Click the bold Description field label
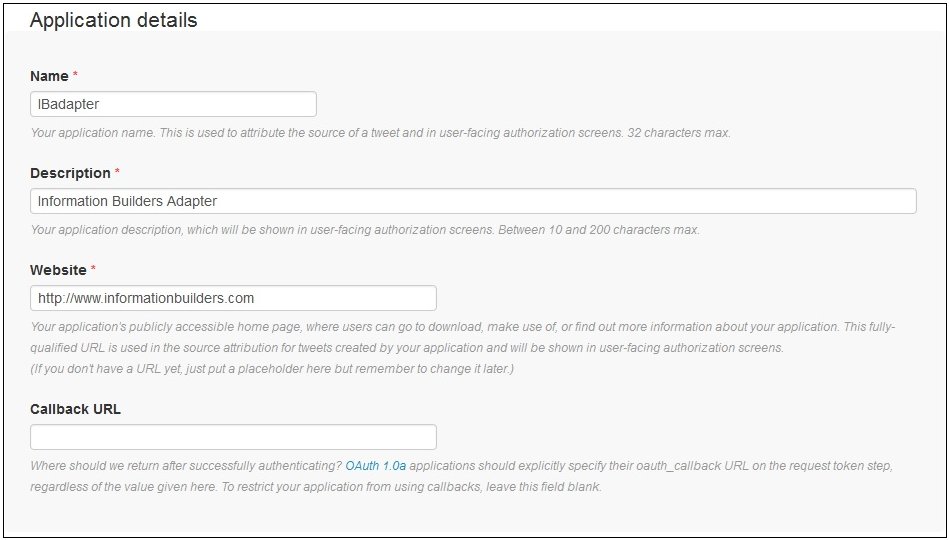 coord(70,173)
